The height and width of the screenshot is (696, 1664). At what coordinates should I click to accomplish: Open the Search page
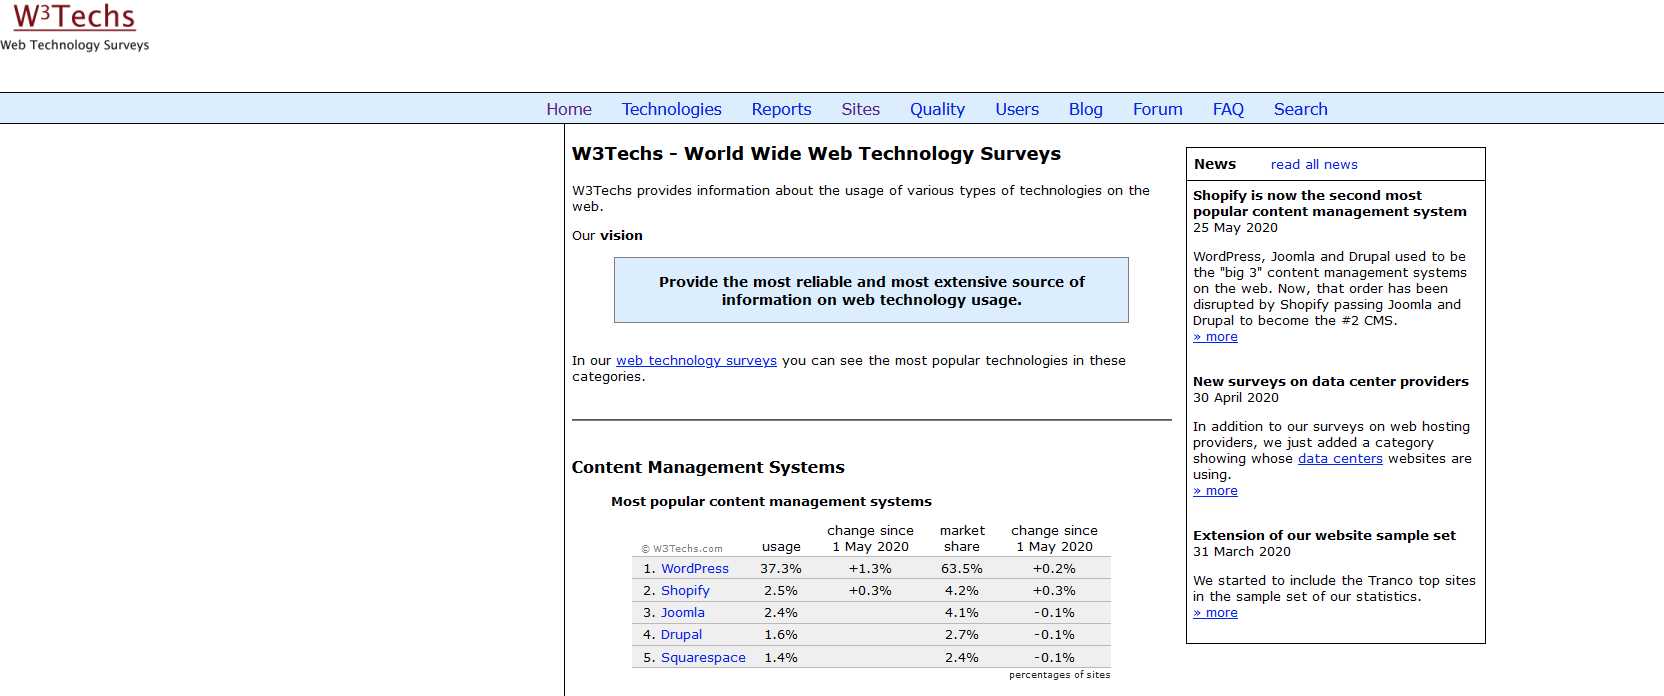coord(1300,109)
